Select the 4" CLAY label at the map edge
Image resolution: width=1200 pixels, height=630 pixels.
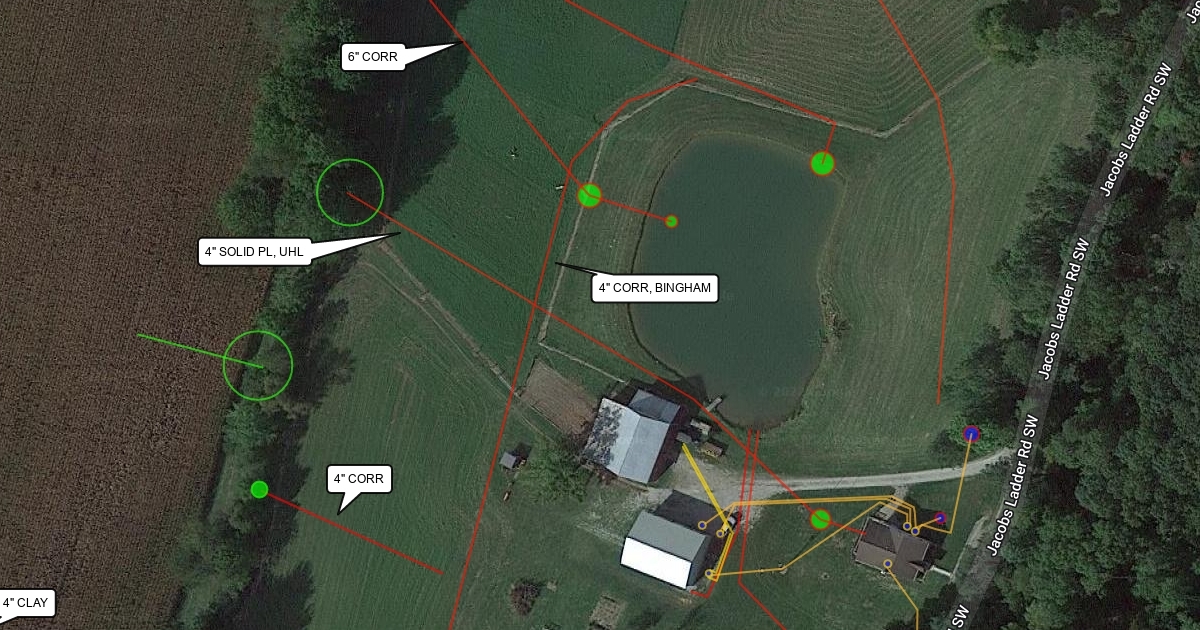[25, 603]
